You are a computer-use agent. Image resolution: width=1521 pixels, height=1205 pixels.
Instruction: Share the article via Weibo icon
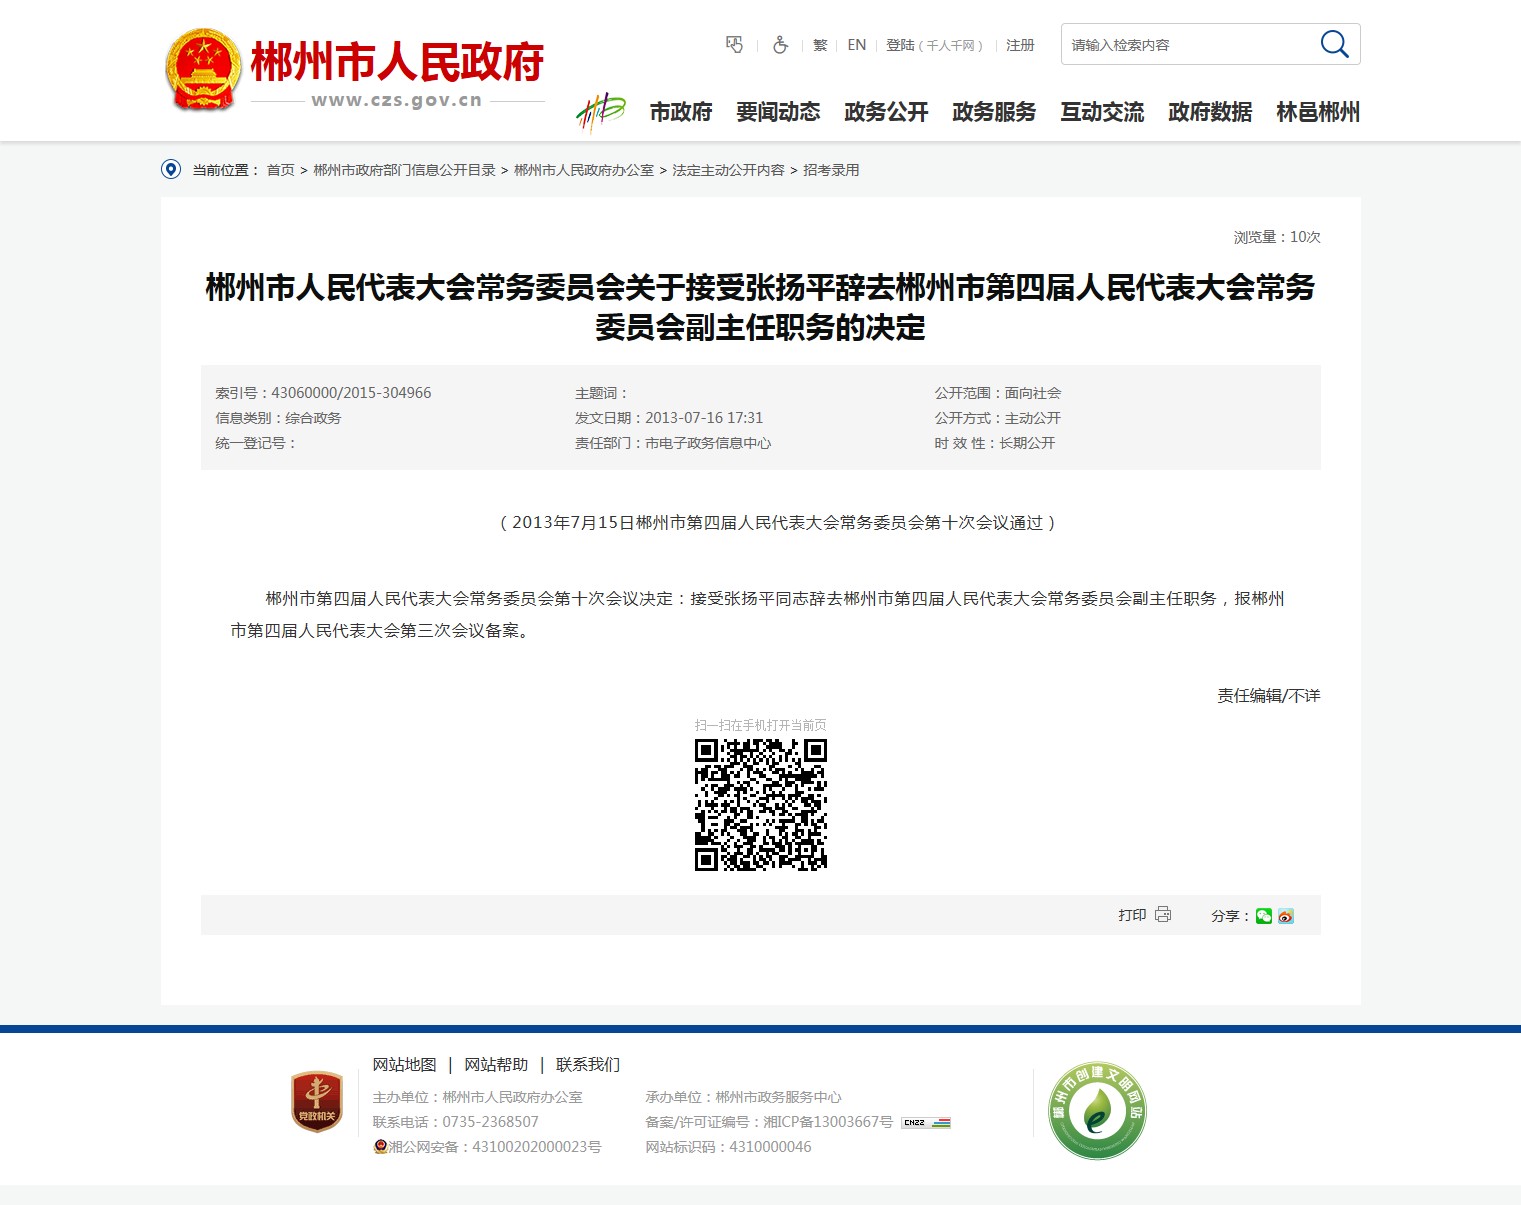pos(1286,916)
